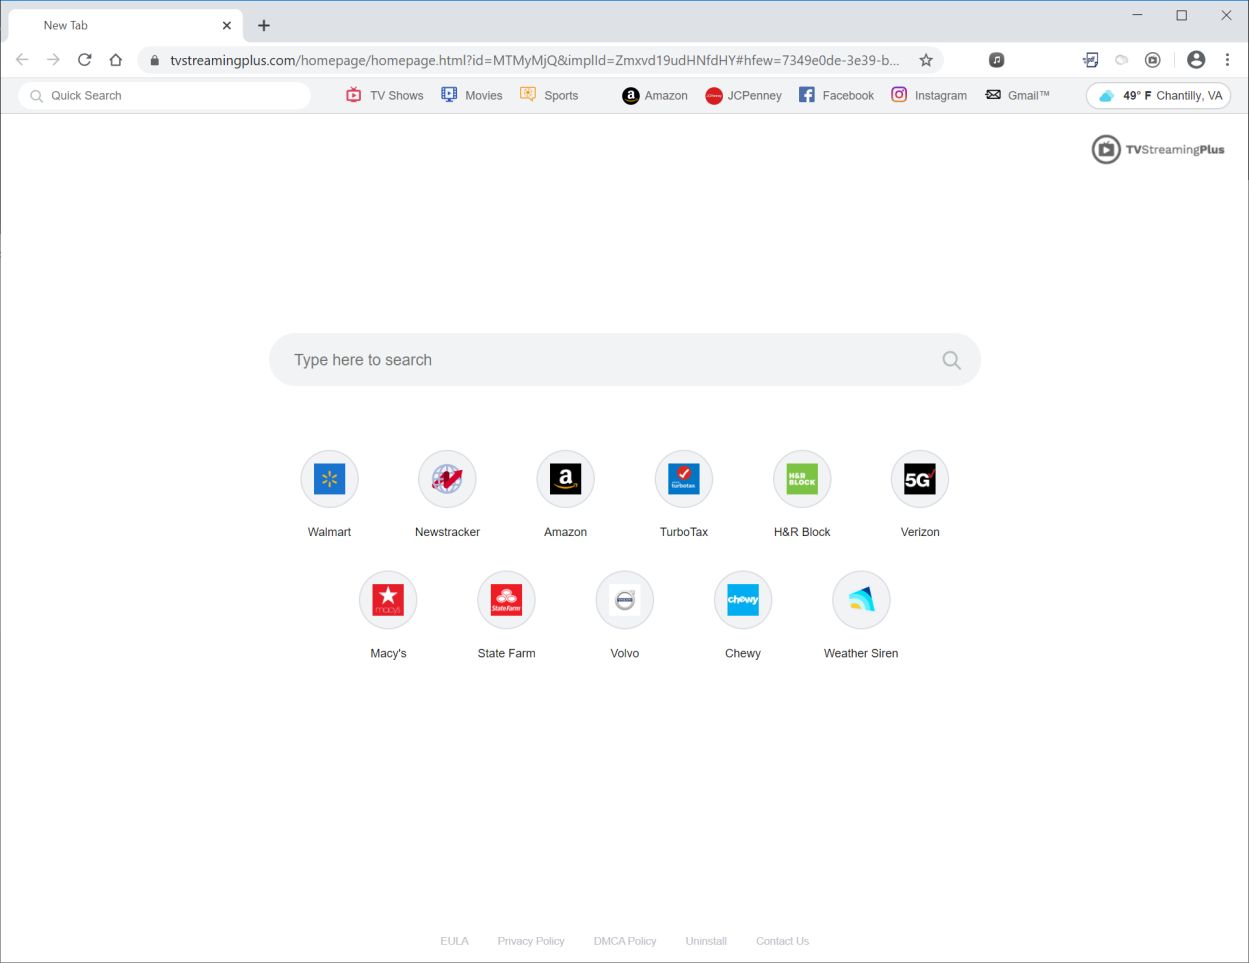Image resolution: width=1249 pixels, height=963 pixels.
Task: Bookmark this page with the star icon
Action: (926, 60)
